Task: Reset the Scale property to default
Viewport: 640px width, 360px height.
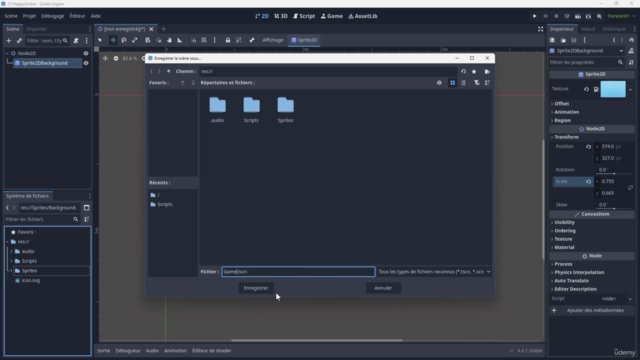Action: pos(588,182)
